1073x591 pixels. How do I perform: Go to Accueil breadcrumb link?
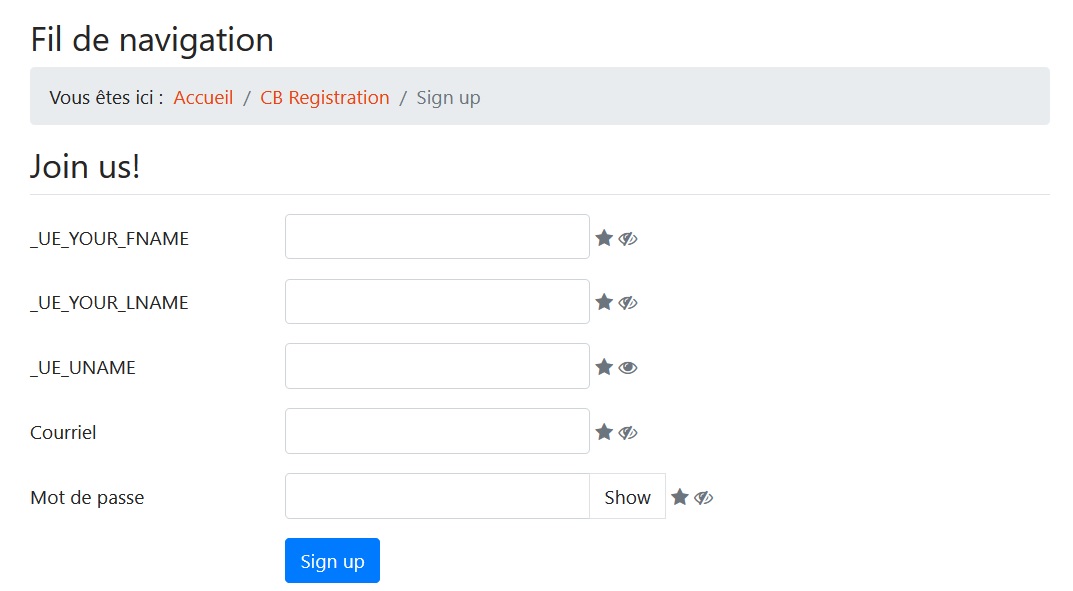coord(203,98)
